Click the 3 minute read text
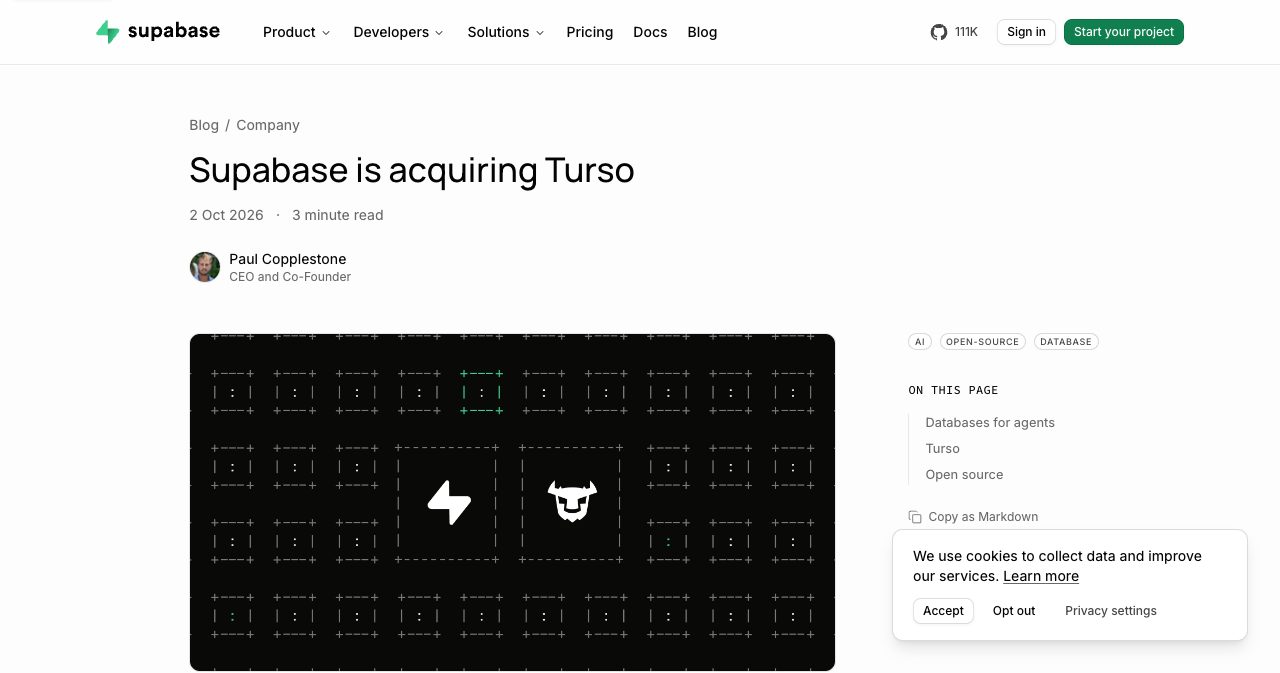Image resolution: width=1280 pixels, height=673 pixels. coord(338,215)
